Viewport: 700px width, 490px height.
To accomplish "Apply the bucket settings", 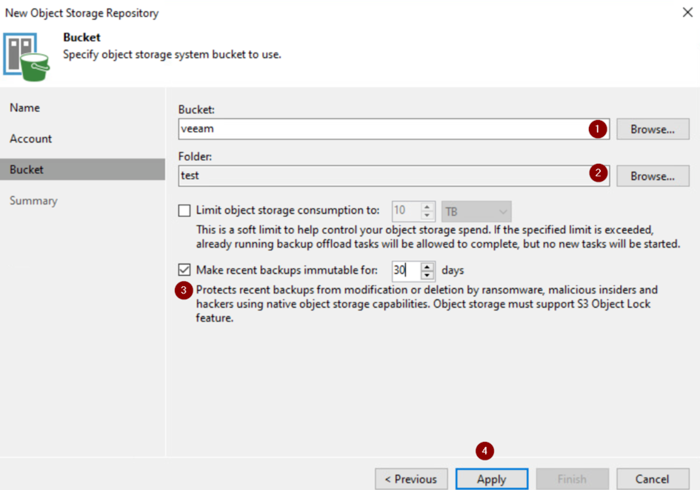I will 492,479.
